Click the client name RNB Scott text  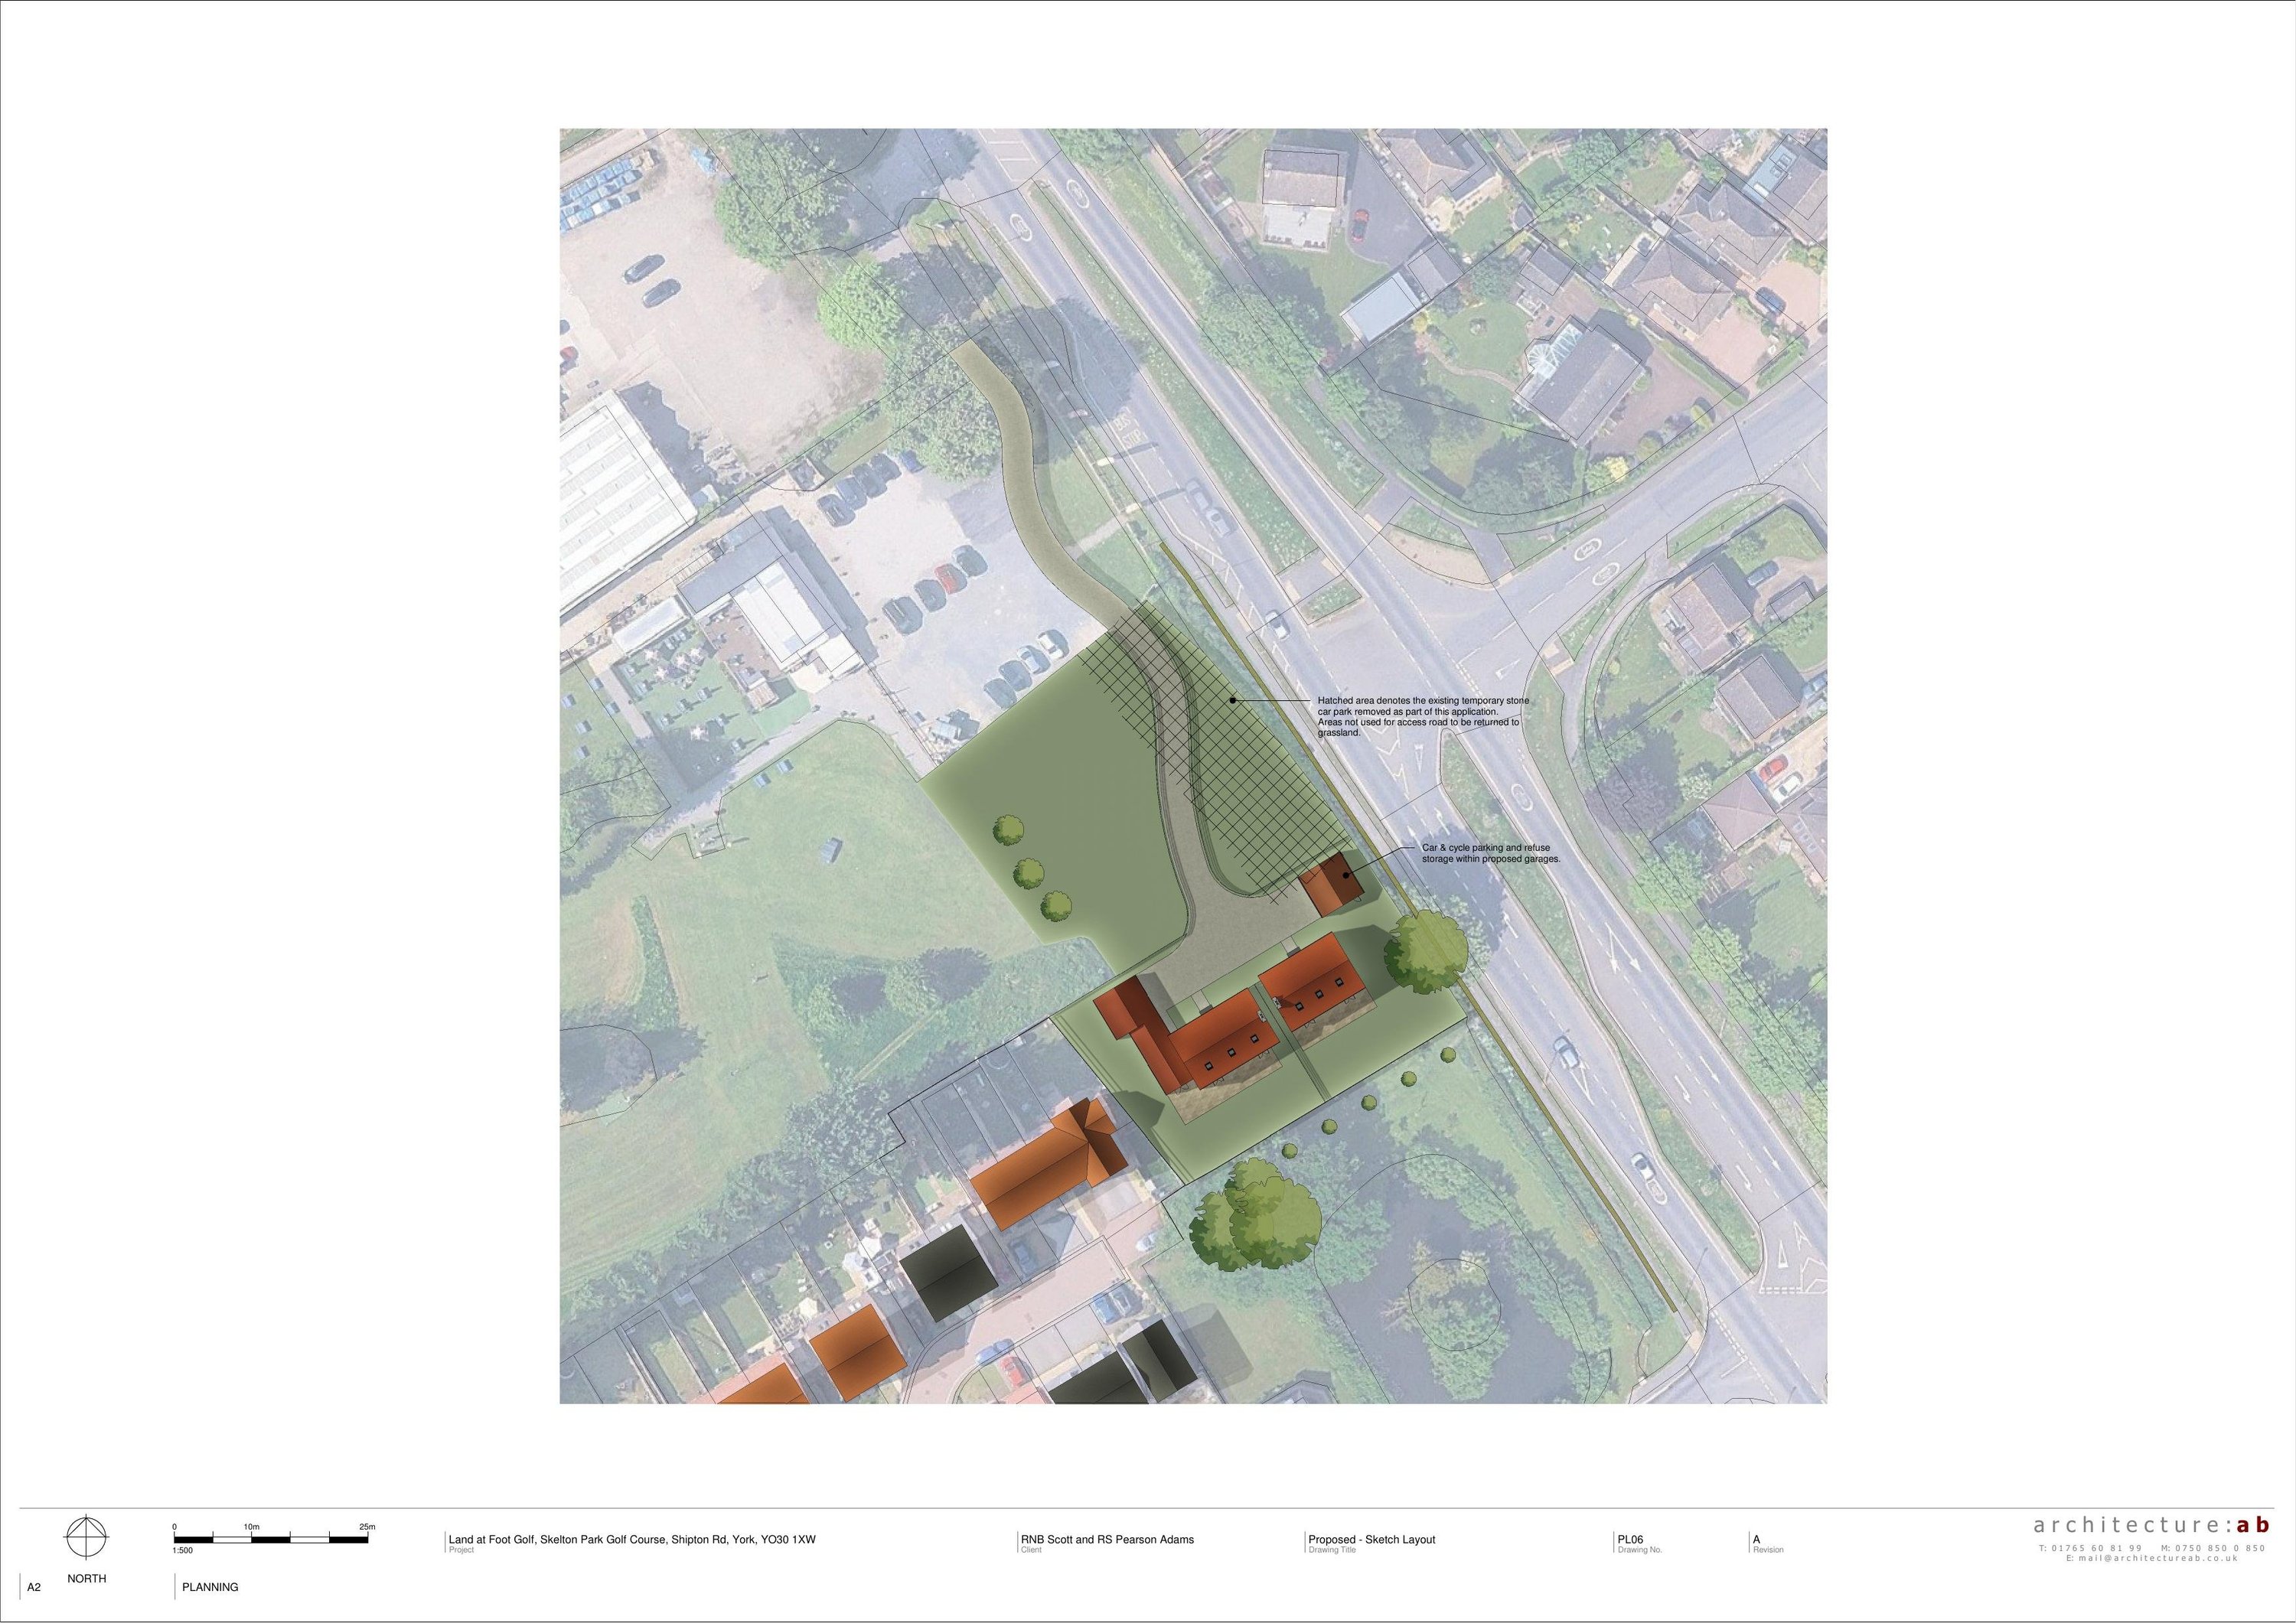pos(1107,1540)
